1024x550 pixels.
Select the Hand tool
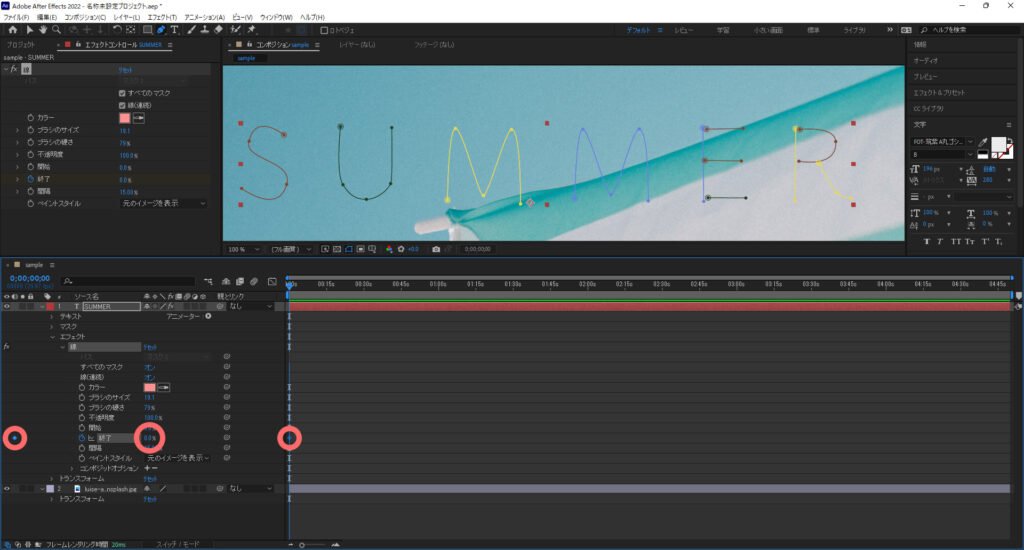click(44, 30)
